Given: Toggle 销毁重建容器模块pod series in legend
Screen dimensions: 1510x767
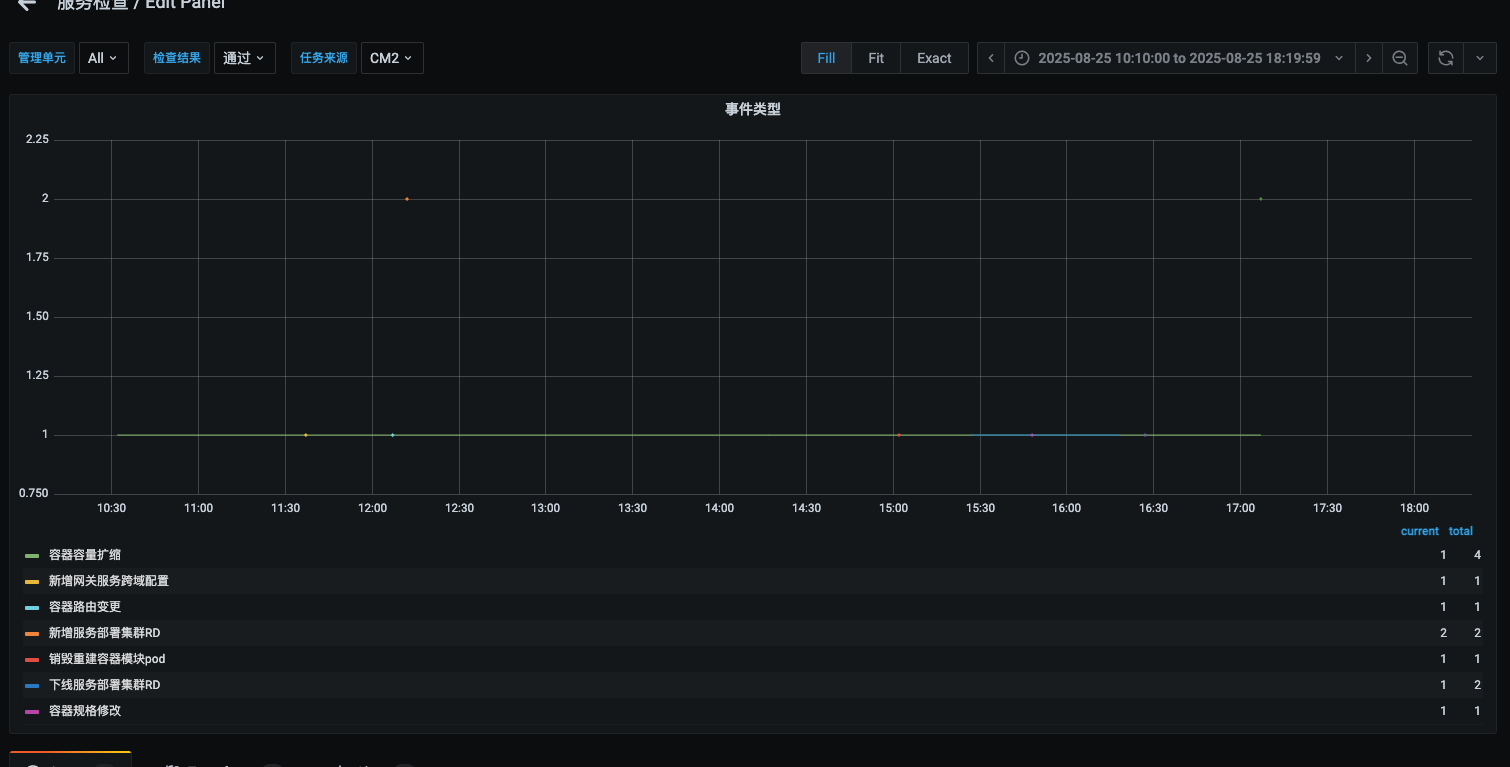Looking at the screenshot, I should coord(107,659).
